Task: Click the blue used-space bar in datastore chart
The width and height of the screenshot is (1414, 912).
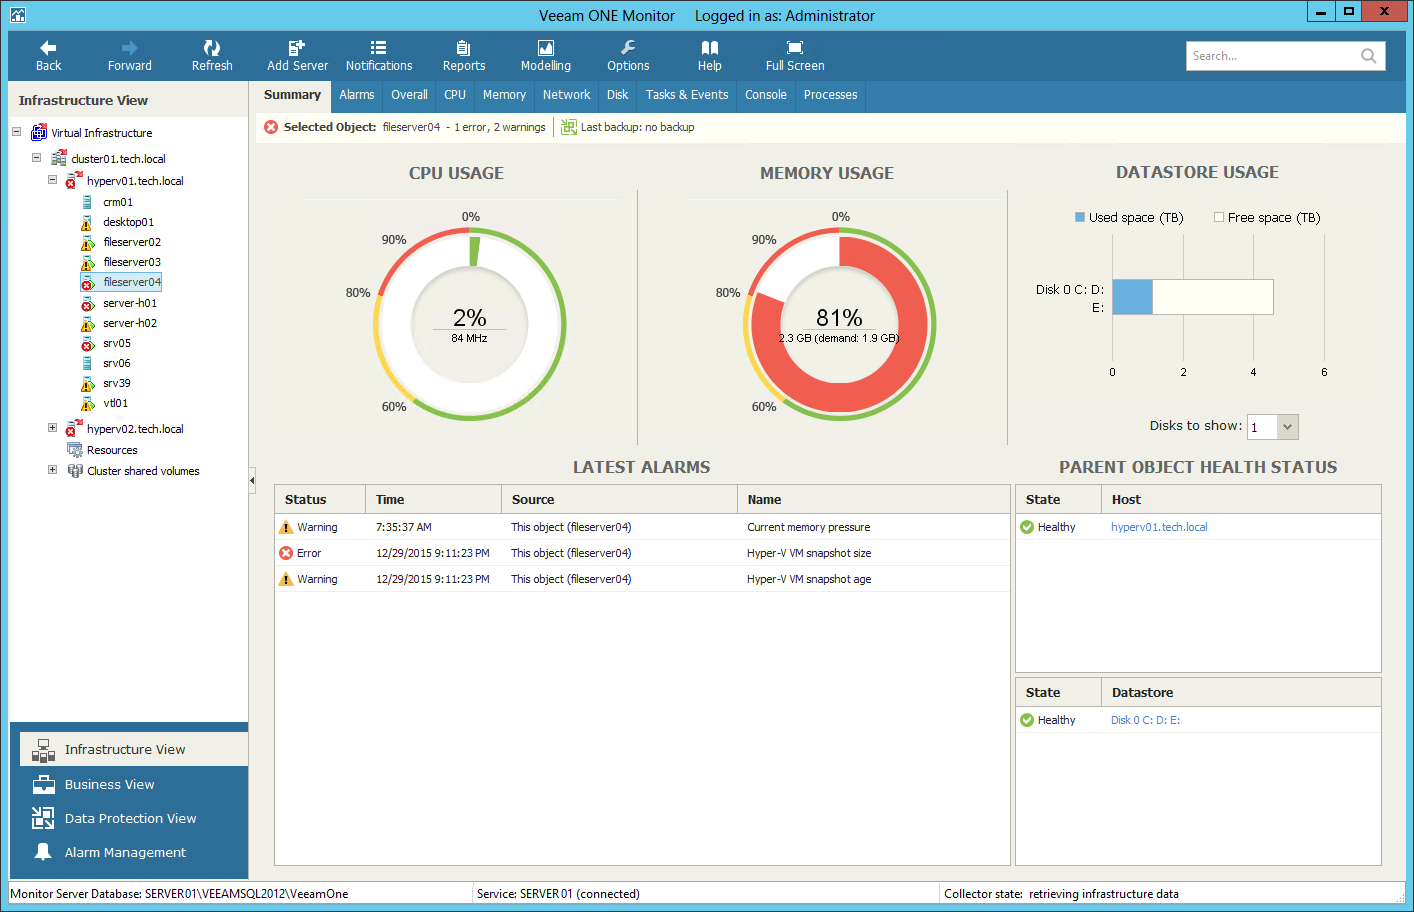Action: tap(1132, 297)
